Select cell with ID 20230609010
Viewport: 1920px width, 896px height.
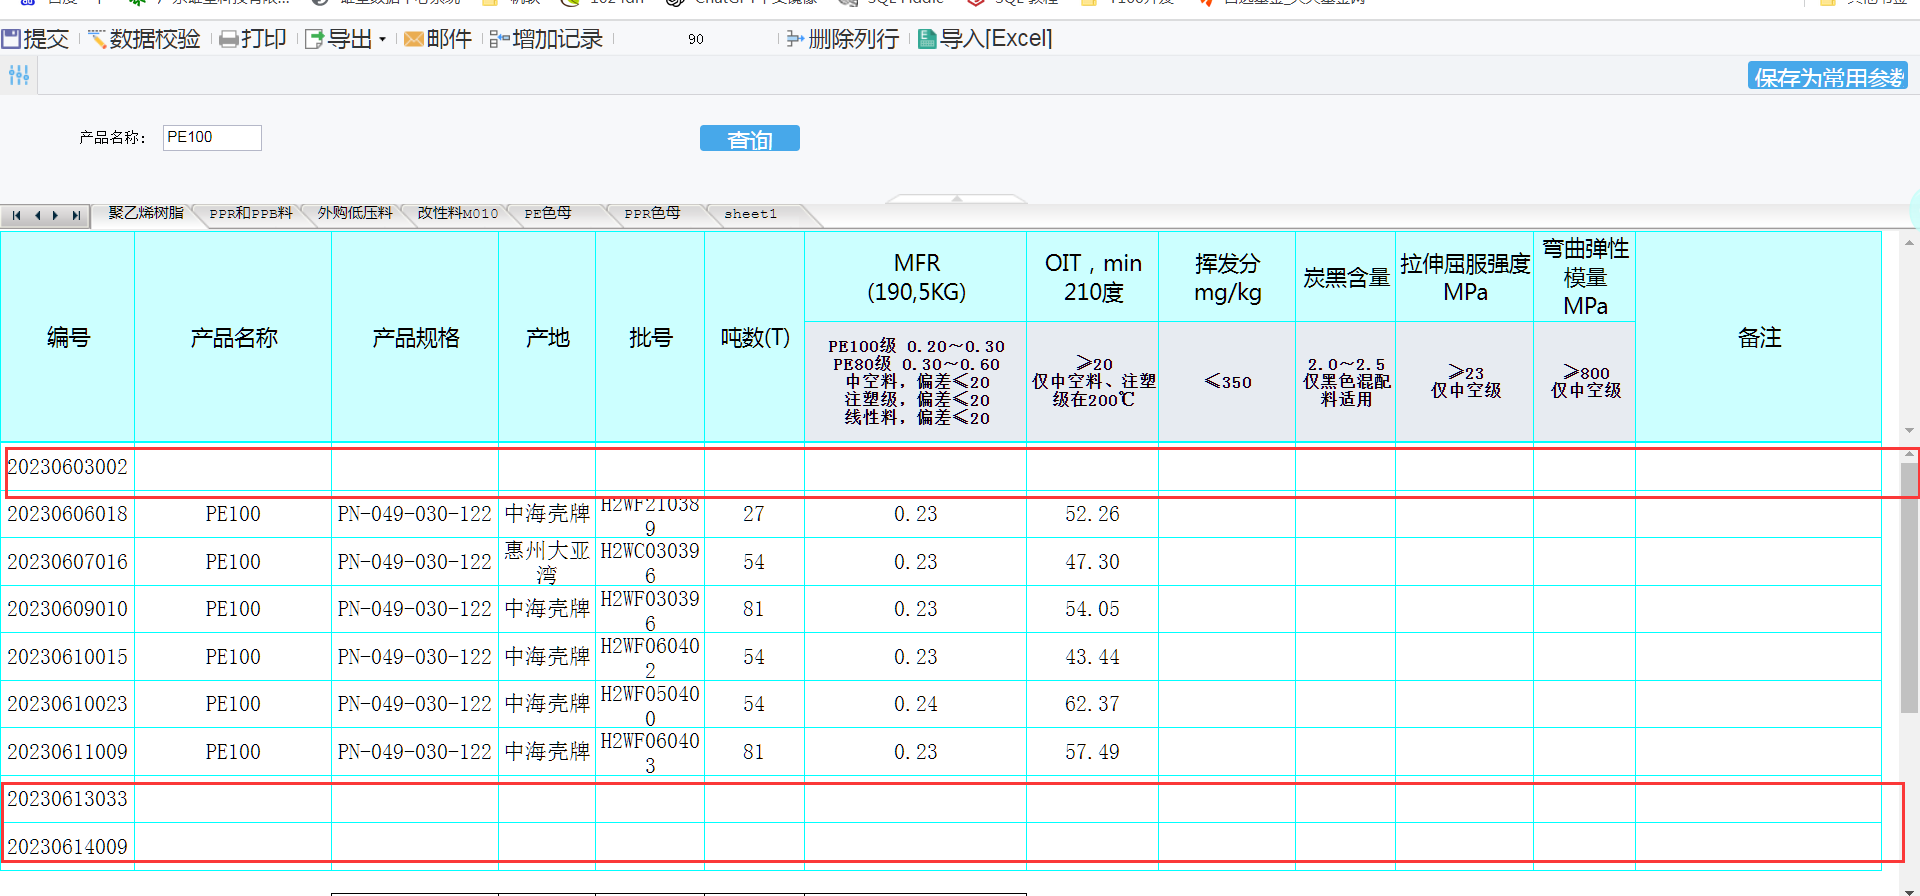[68, 609]
